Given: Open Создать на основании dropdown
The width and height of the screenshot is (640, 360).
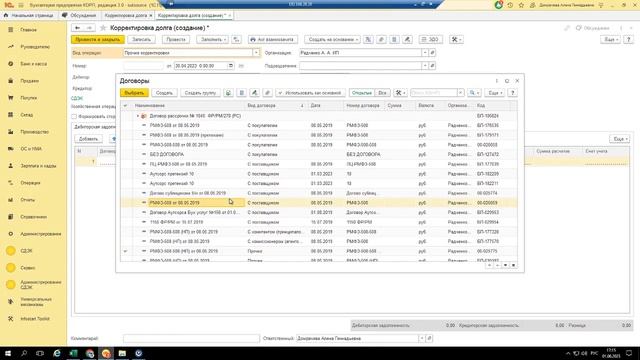Looking at the screenshot, I should (x=333, y=40).
